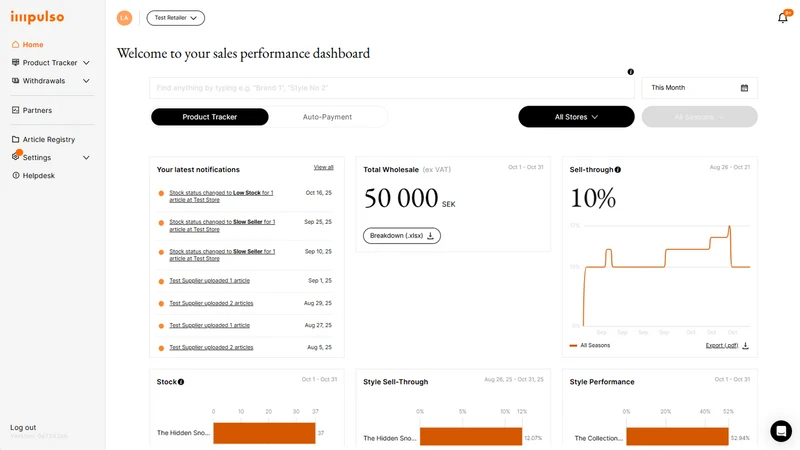Screen dimensions: 800x450
Task: Open the chat support bubble
Action: [781, 431]
